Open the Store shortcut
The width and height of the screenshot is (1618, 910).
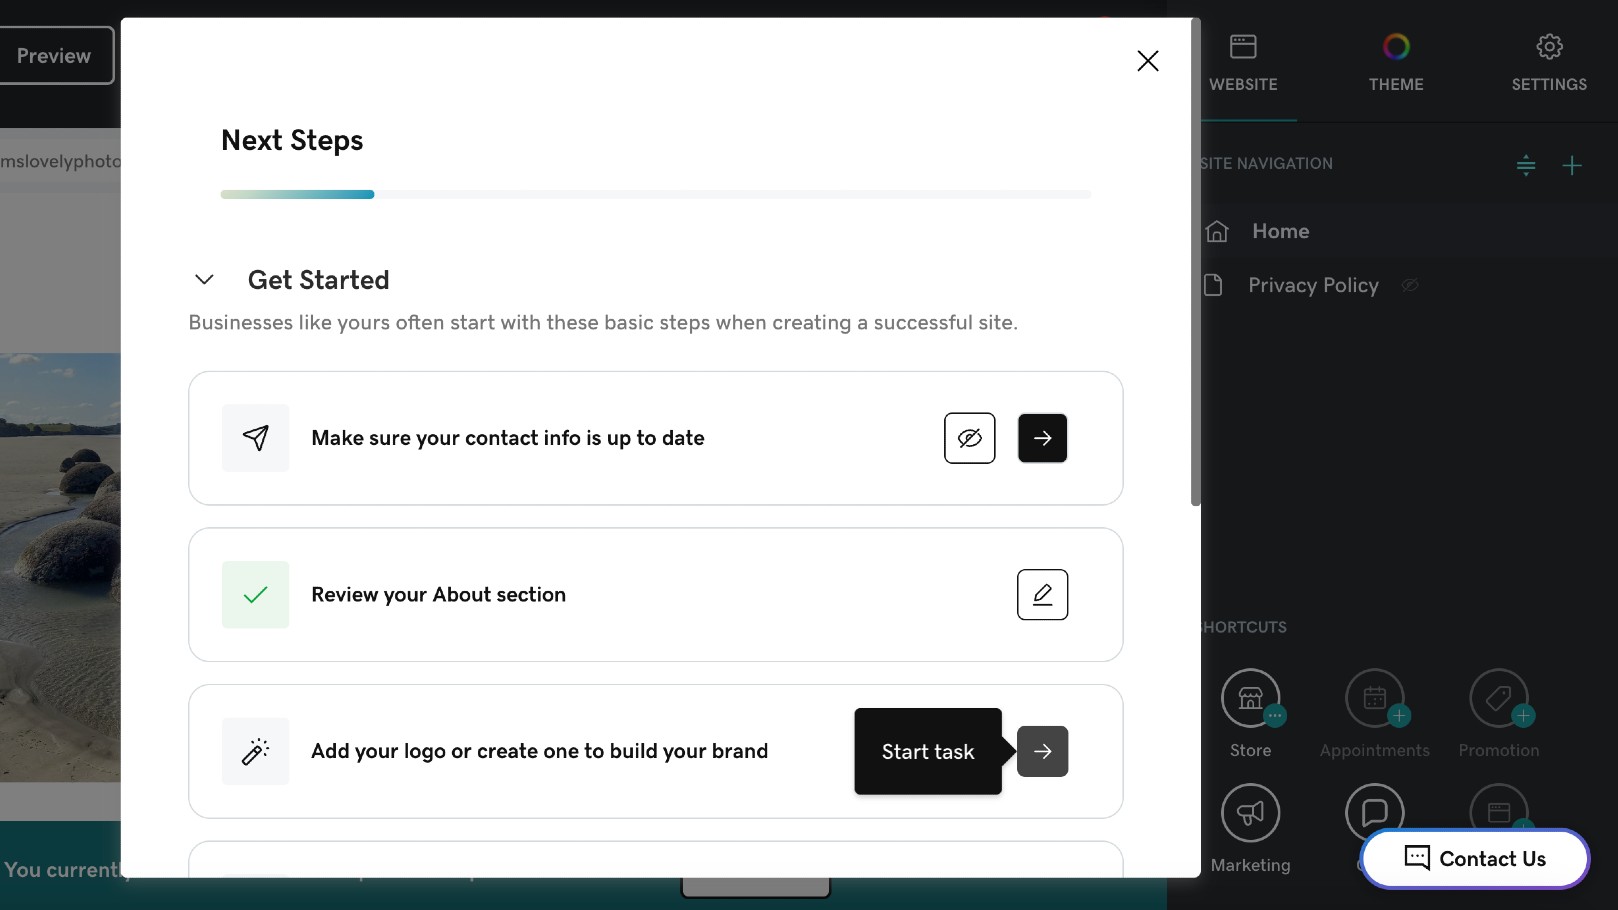tap(1251, 714)
